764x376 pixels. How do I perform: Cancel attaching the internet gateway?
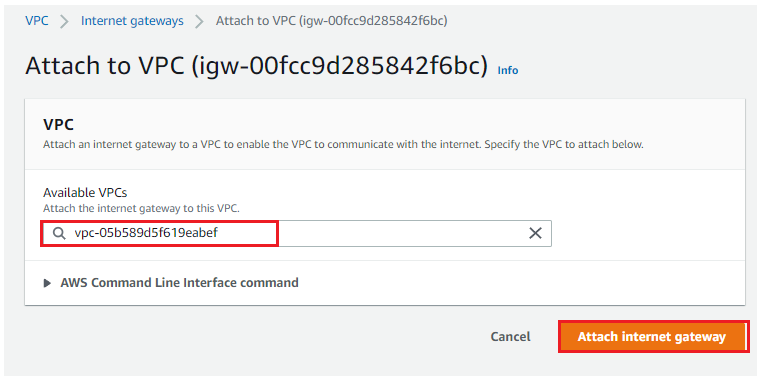[x=510, y=337]
